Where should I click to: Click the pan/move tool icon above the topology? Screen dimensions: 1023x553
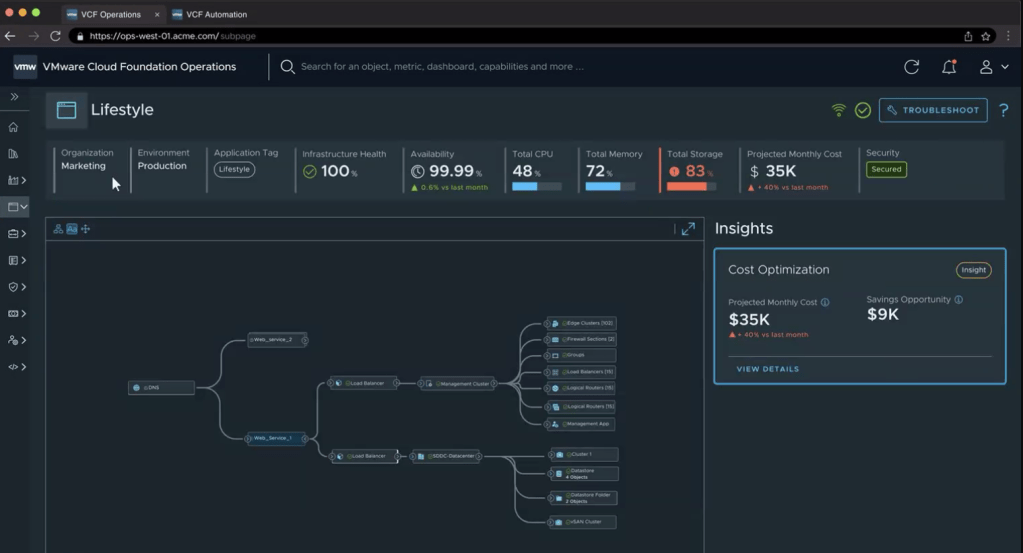(x=85, y=229)
